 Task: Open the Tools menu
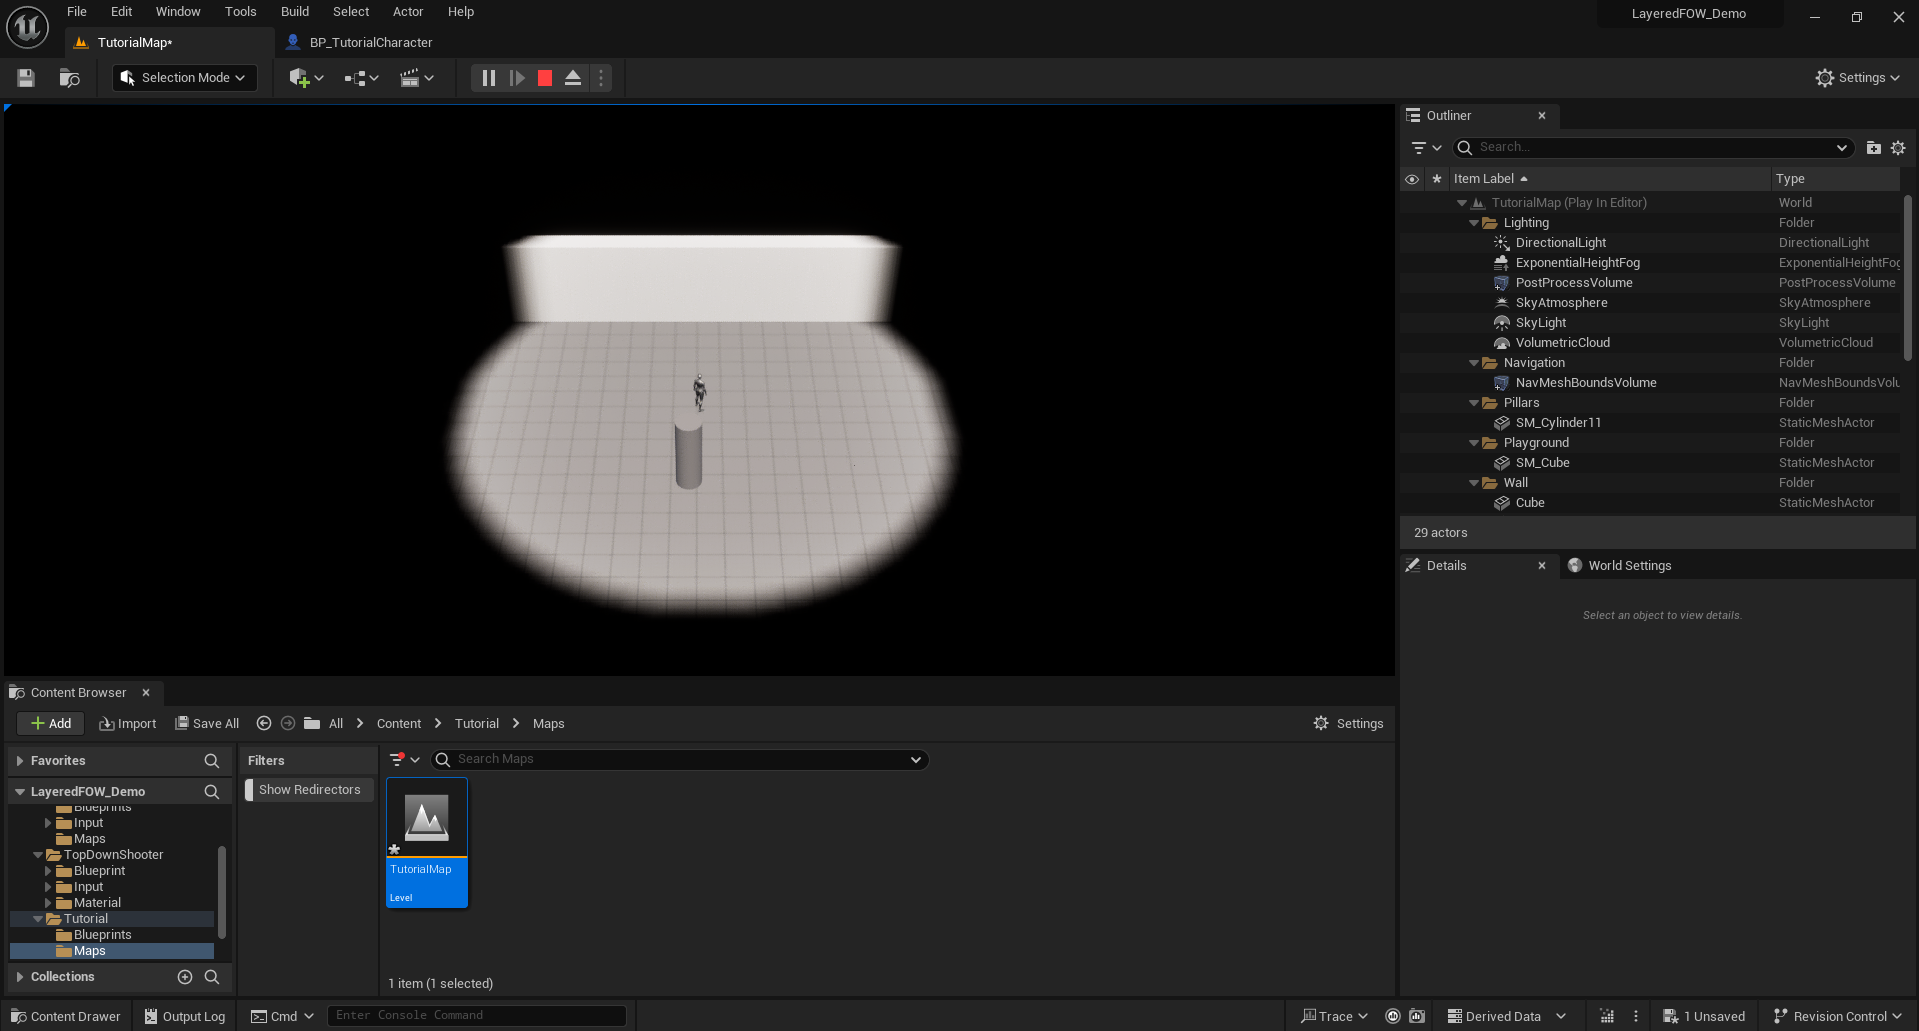click(241, 12)
